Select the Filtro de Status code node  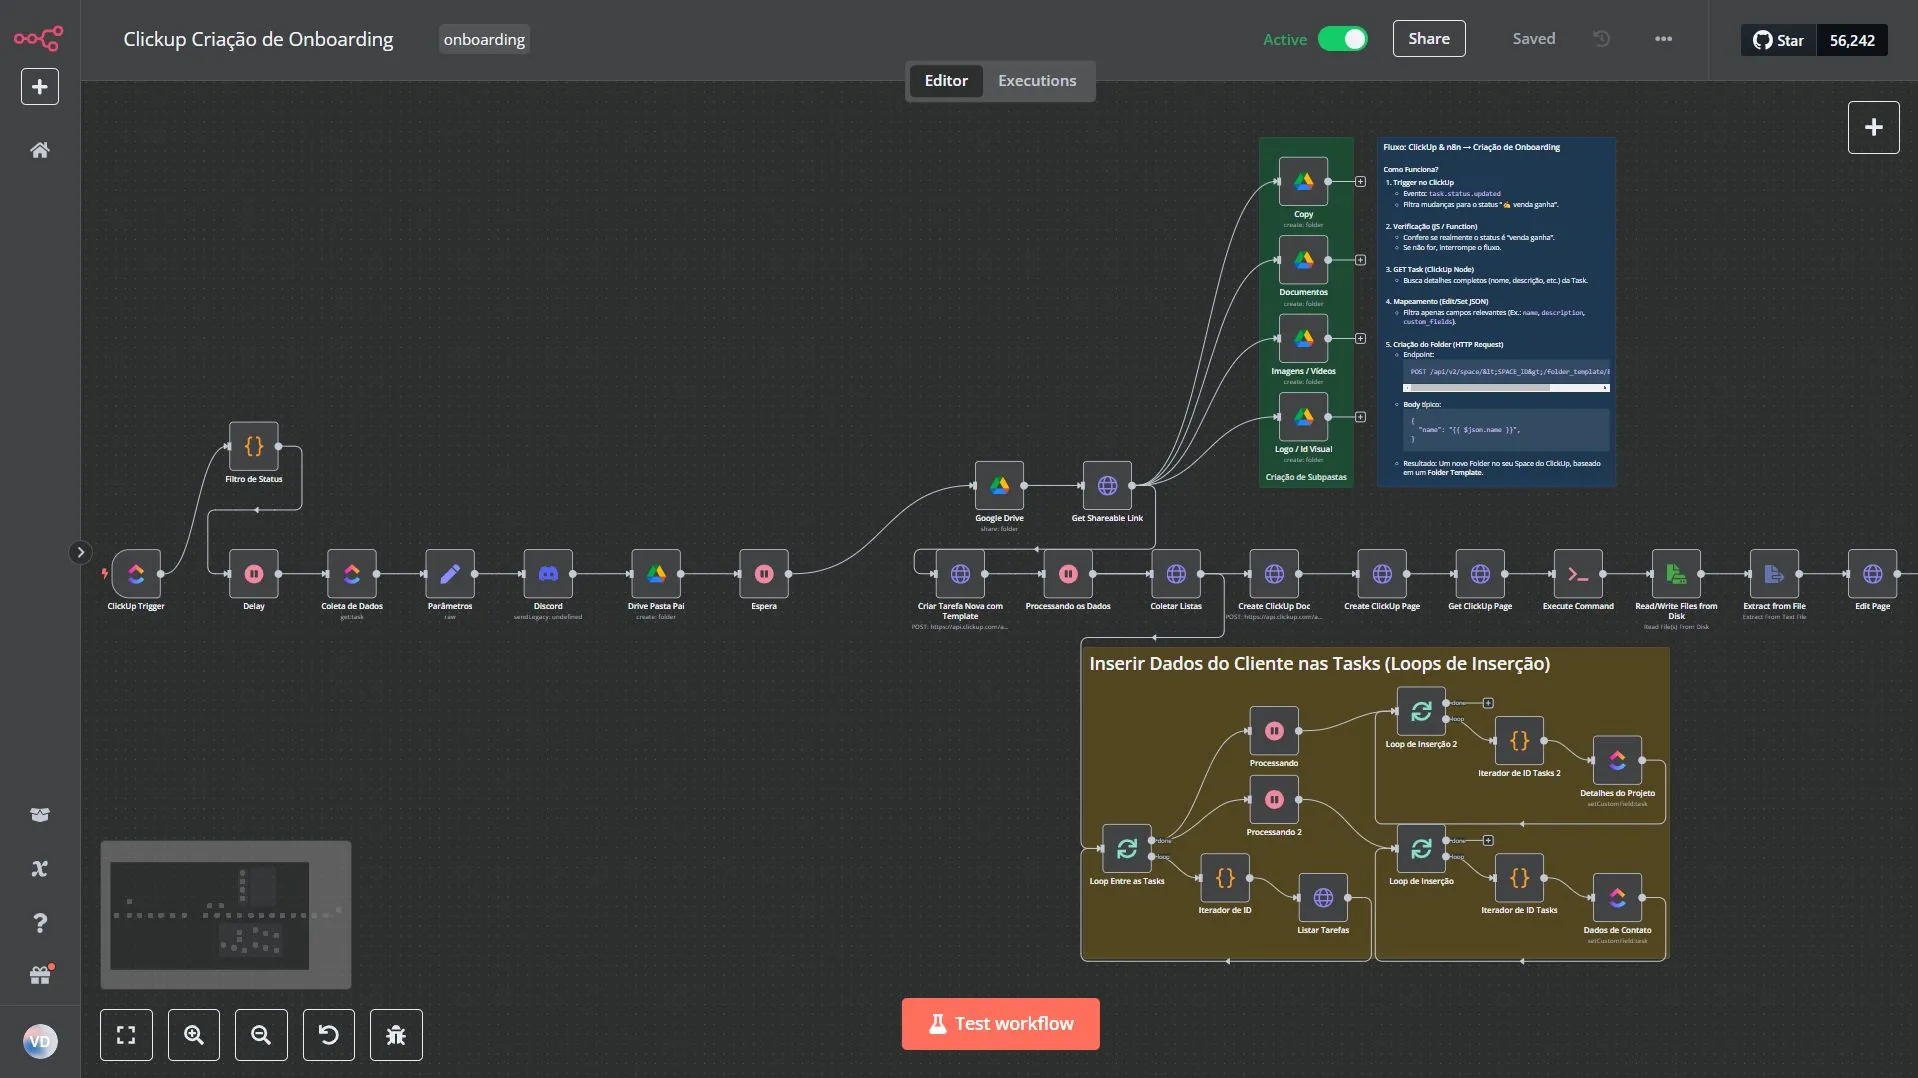pos(254,446)
